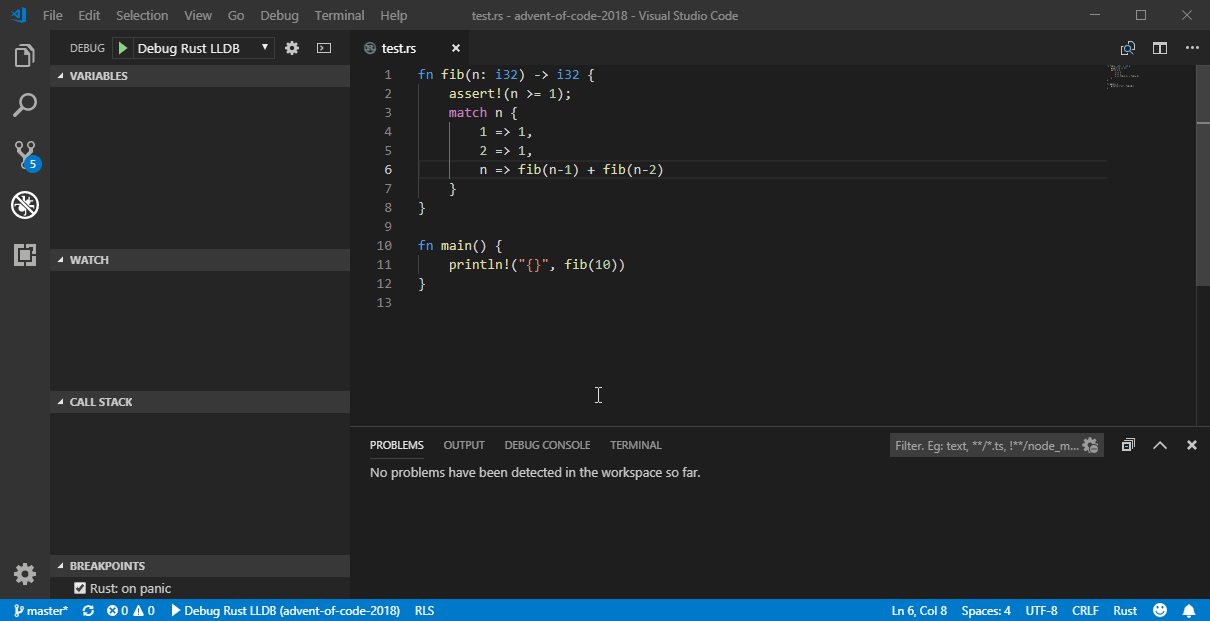Open the Explorer view in activity bar
Image resolution: width=1210 pixels, height=621 pixels.
[x=25, y=56]
